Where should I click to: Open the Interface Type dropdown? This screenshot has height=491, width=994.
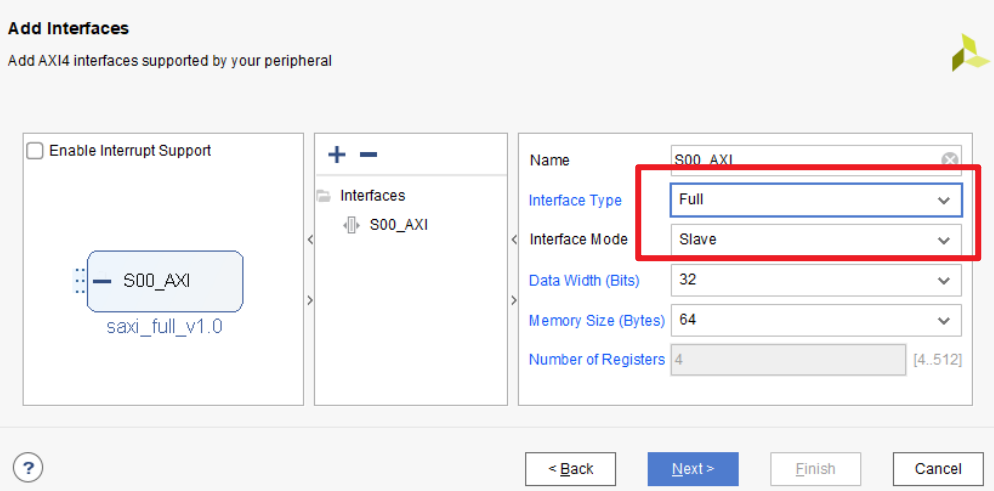[816, 200]
